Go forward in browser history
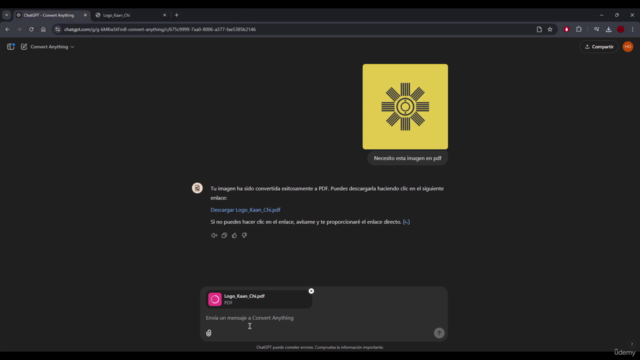The width and height of the screenshot is (640, 360). (x=19, y=29)
